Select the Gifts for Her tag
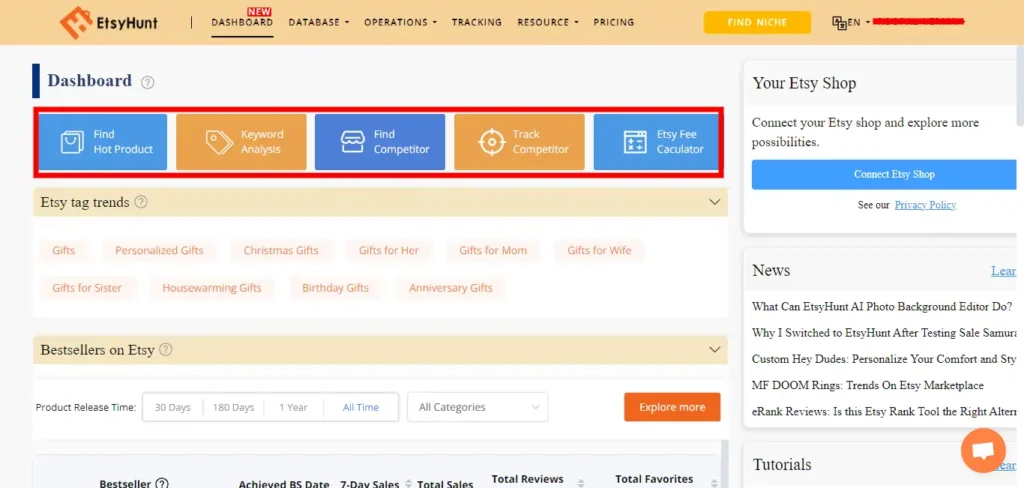 point(389,250)
